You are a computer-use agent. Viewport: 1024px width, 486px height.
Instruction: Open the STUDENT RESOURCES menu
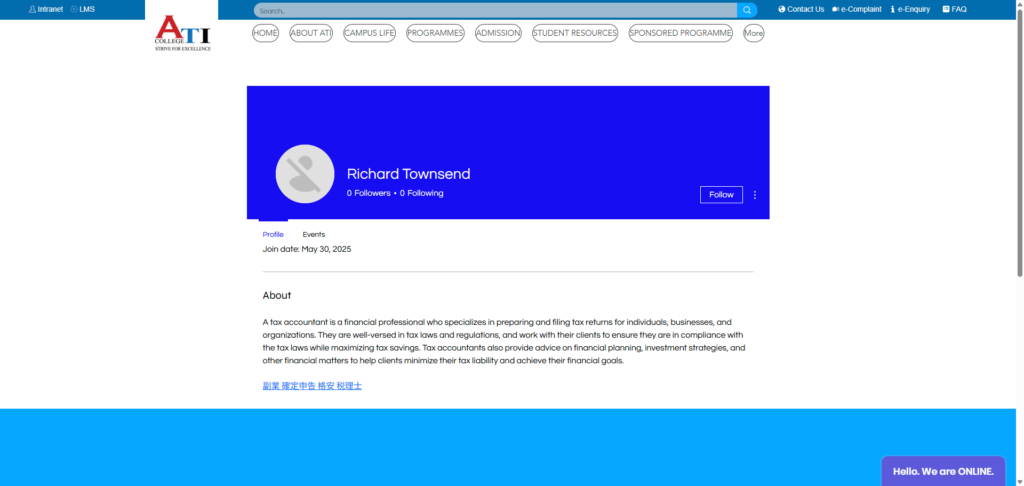click(575, 33)
